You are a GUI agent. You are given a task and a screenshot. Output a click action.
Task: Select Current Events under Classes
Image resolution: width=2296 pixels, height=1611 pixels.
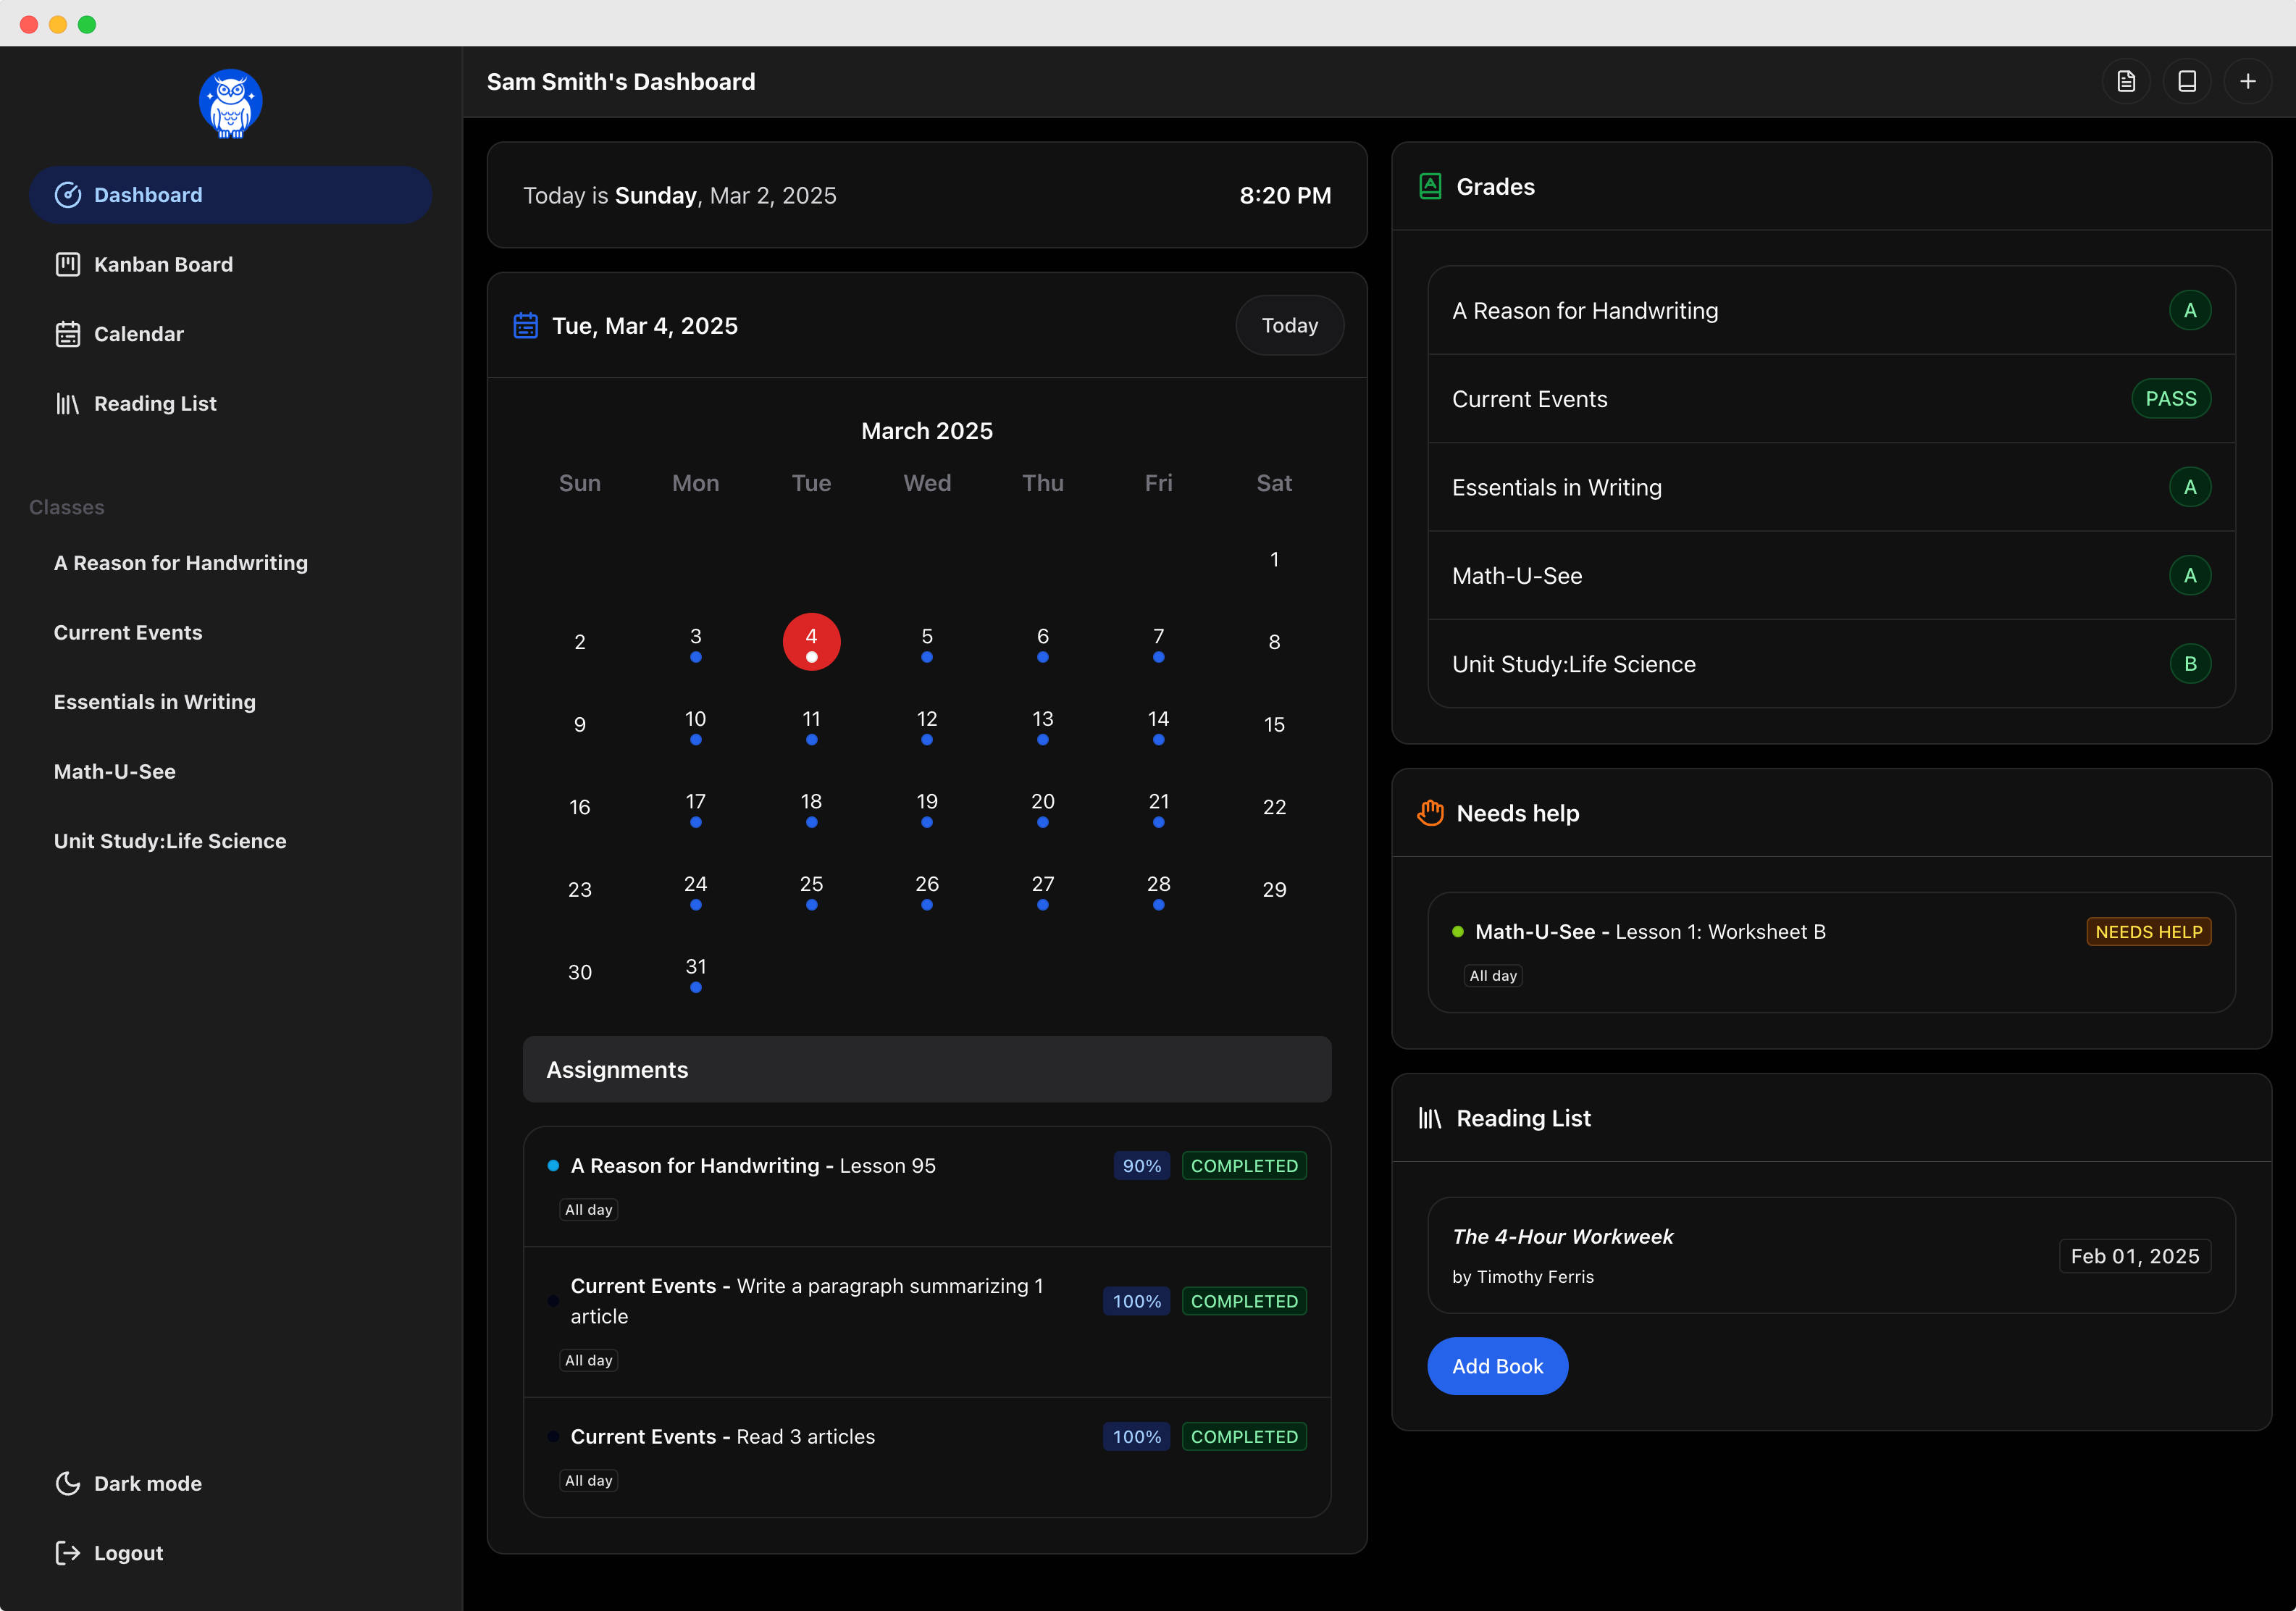coord(127,632)
